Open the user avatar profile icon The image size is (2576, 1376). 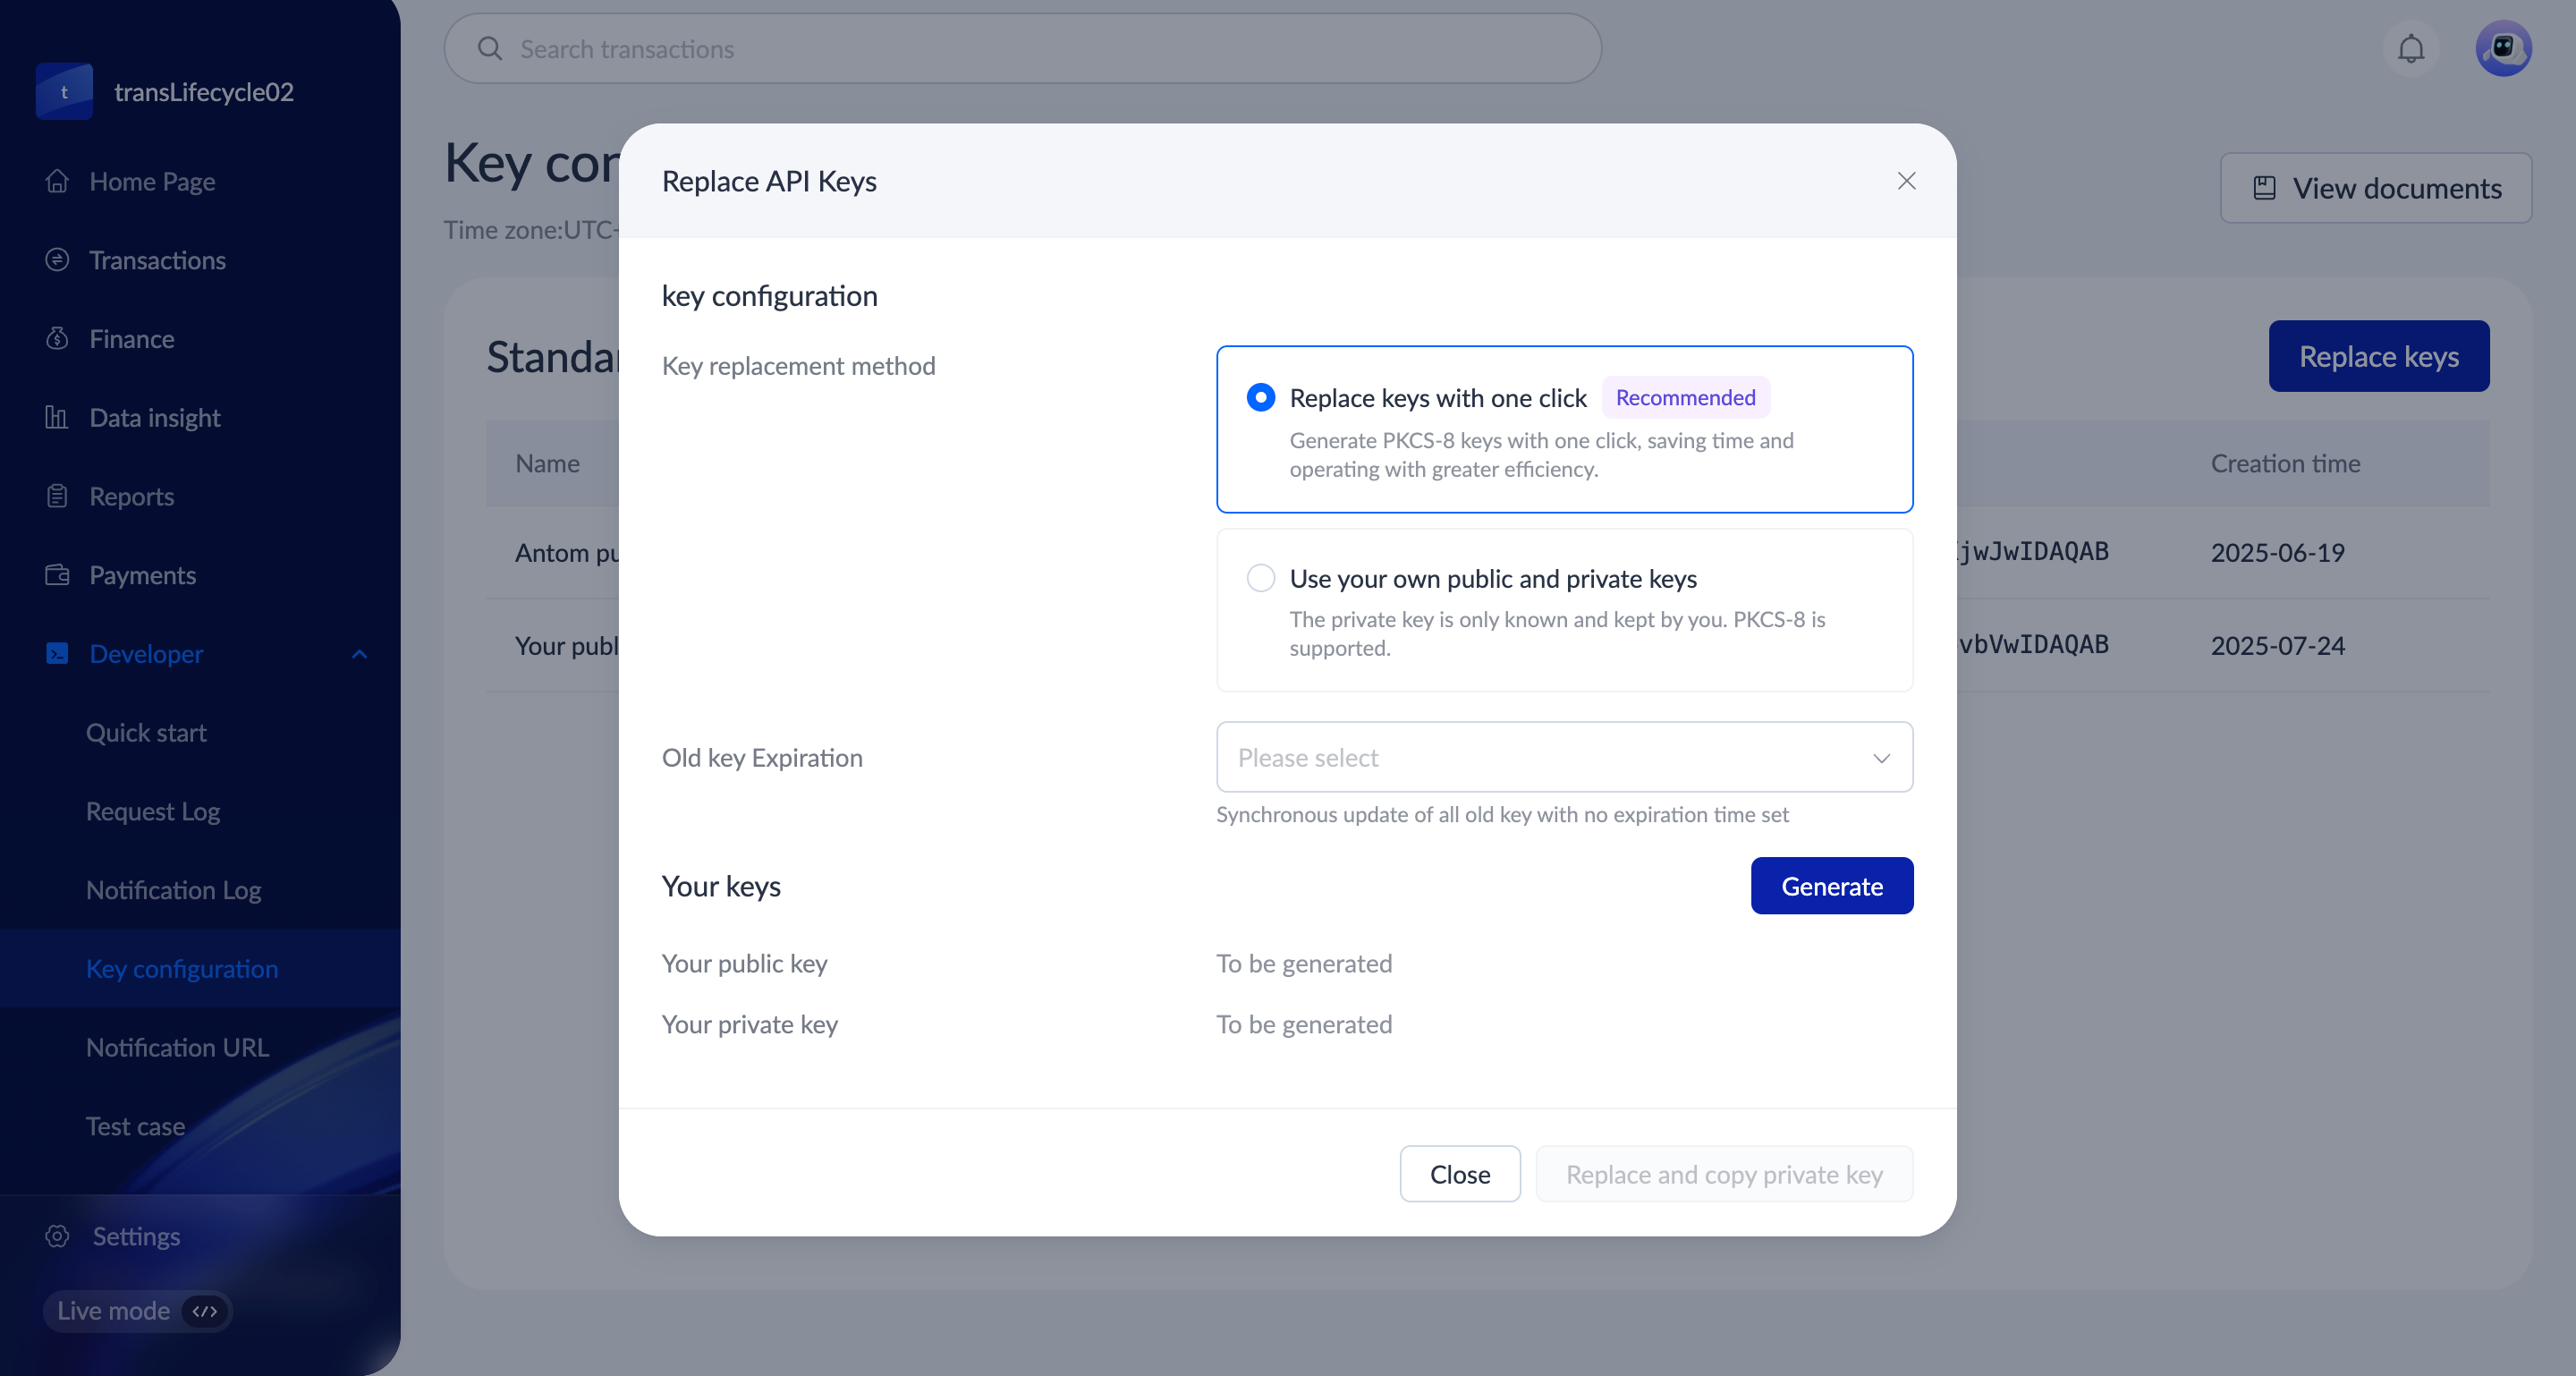point(2502,48)
